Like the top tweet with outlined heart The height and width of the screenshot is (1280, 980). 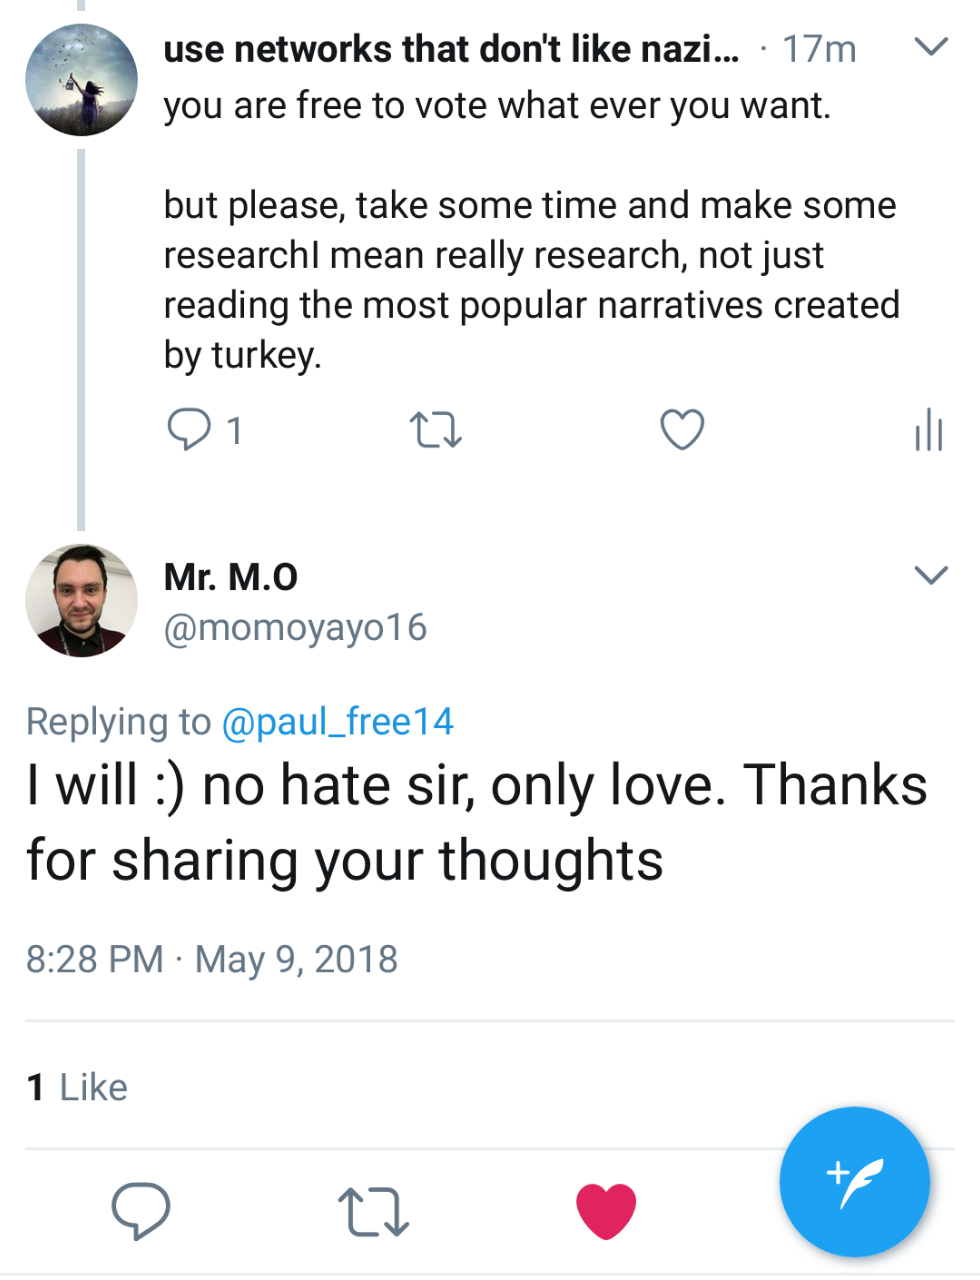pyautogui.click(x=682, y=430)
